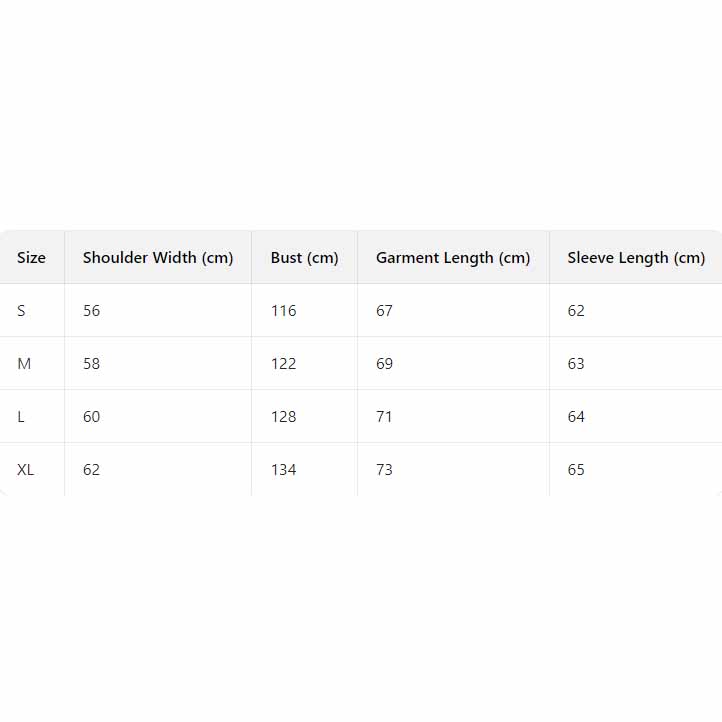The width and height of the screenshot is (722, 722).
Task: Click shoulder width value 56
Action: [x=92, y=311]
